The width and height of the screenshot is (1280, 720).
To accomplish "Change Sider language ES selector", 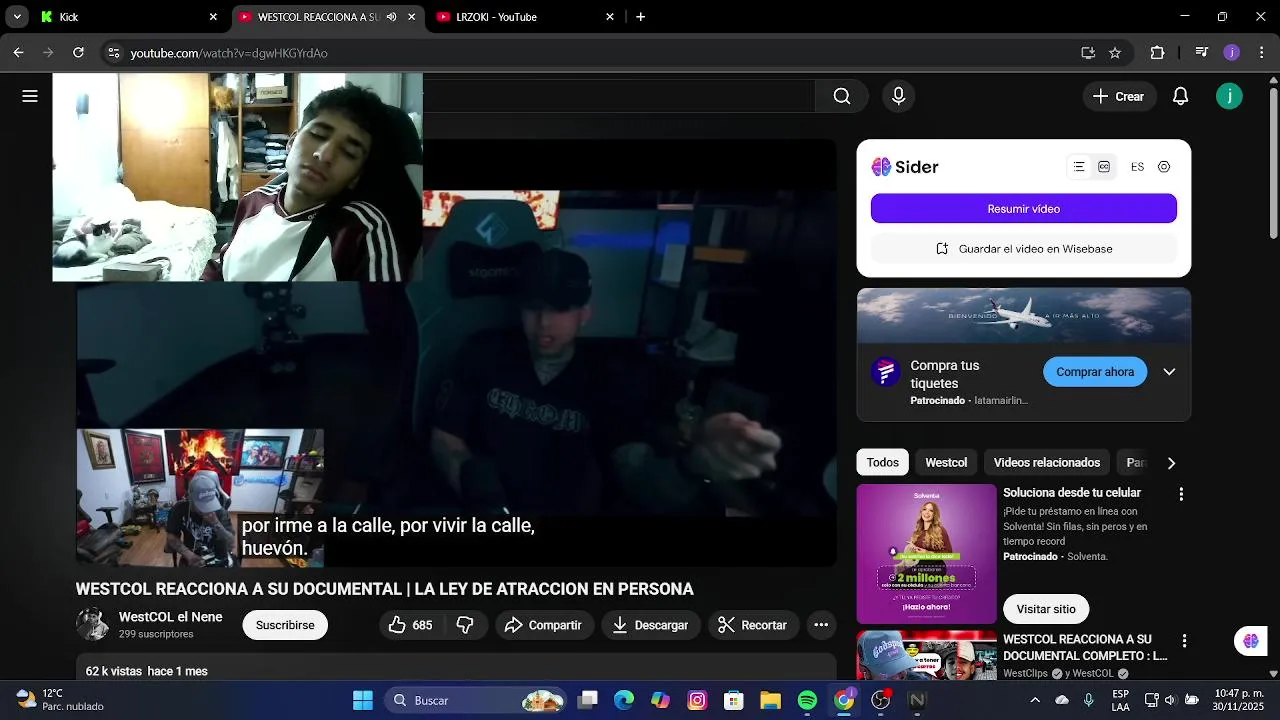I will (1137, 167).
